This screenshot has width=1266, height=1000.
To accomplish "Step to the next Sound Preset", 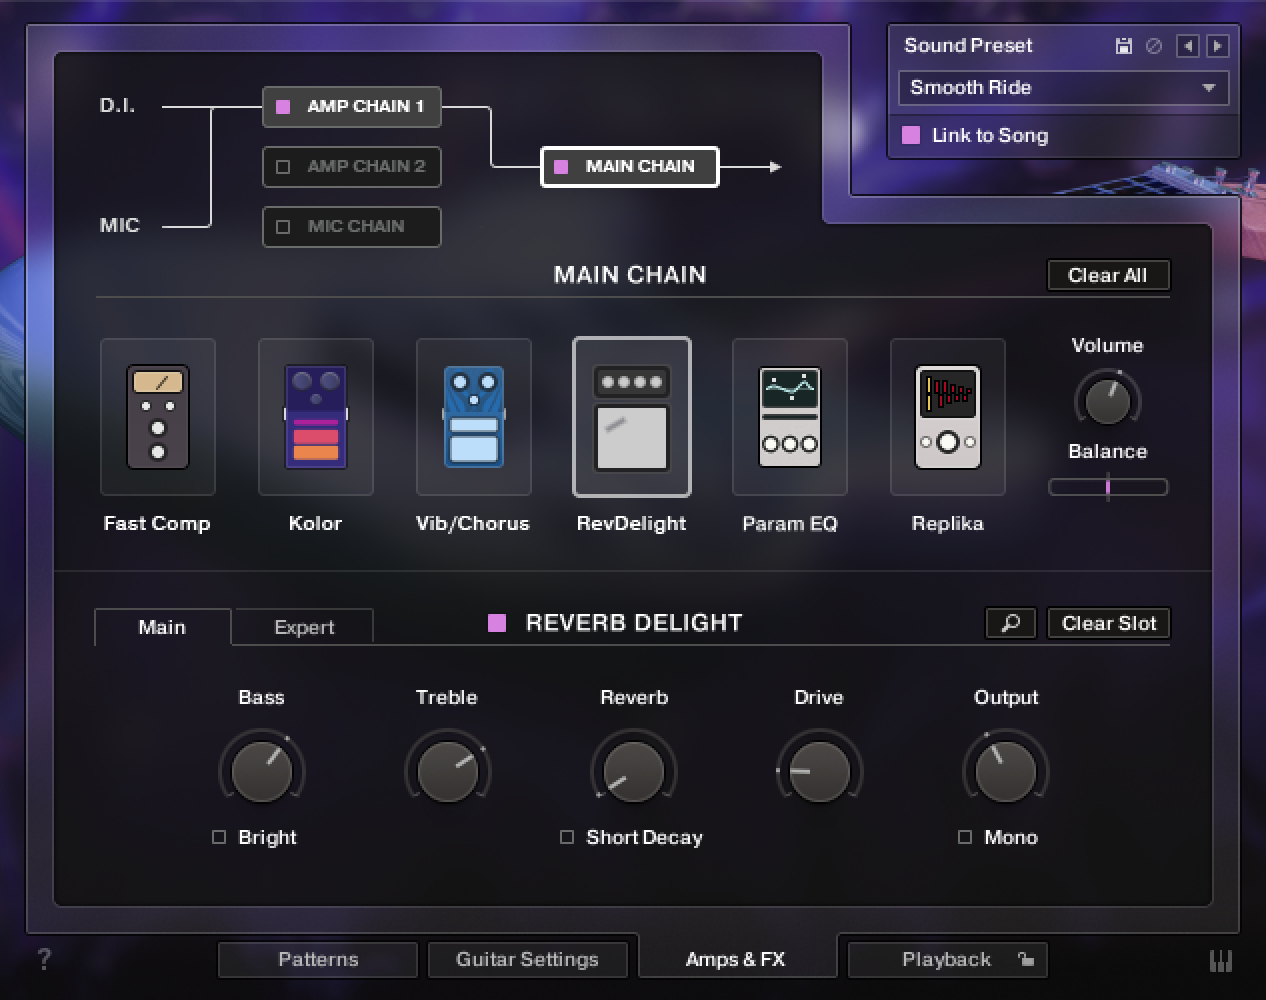I will (1218, 45).
